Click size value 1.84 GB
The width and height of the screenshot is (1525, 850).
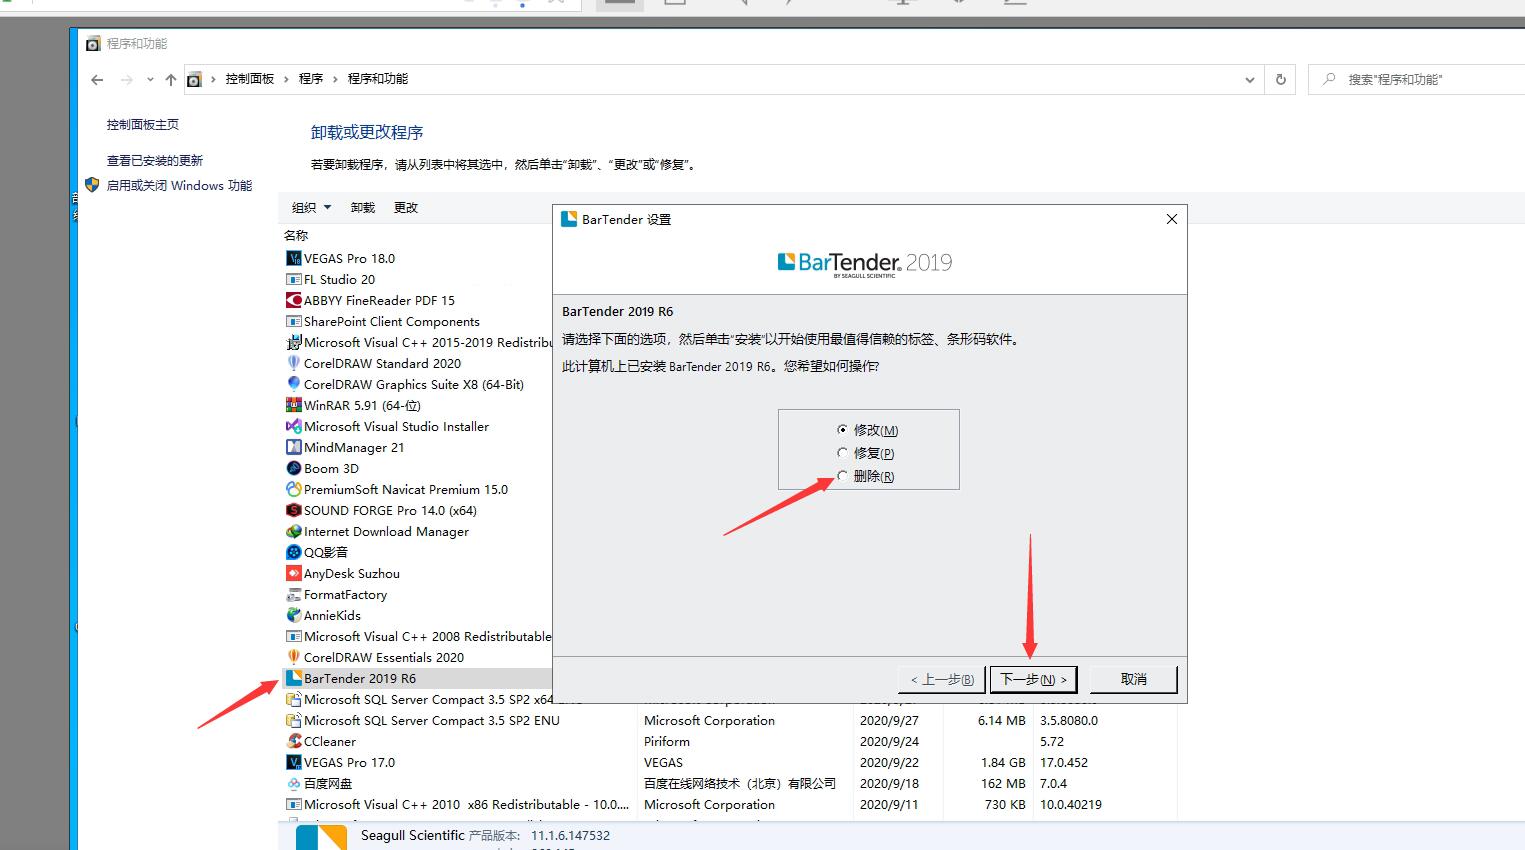coord(1003,763)
